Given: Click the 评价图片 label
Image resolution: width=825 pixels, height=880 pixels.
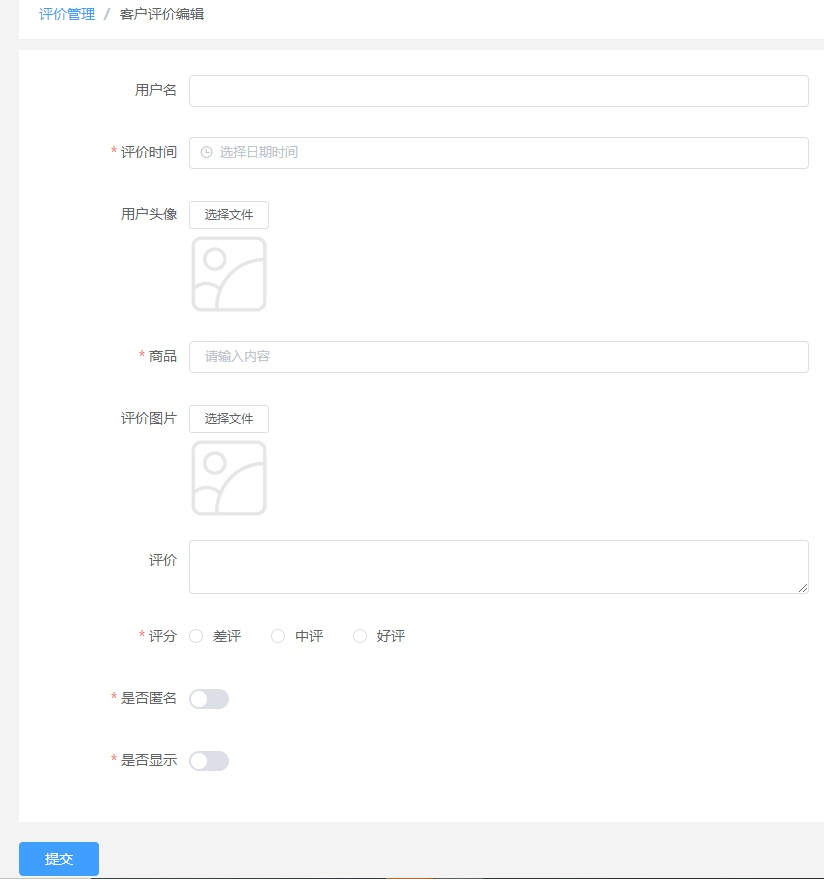Looking at the screenshot, I should click(149, 418).
